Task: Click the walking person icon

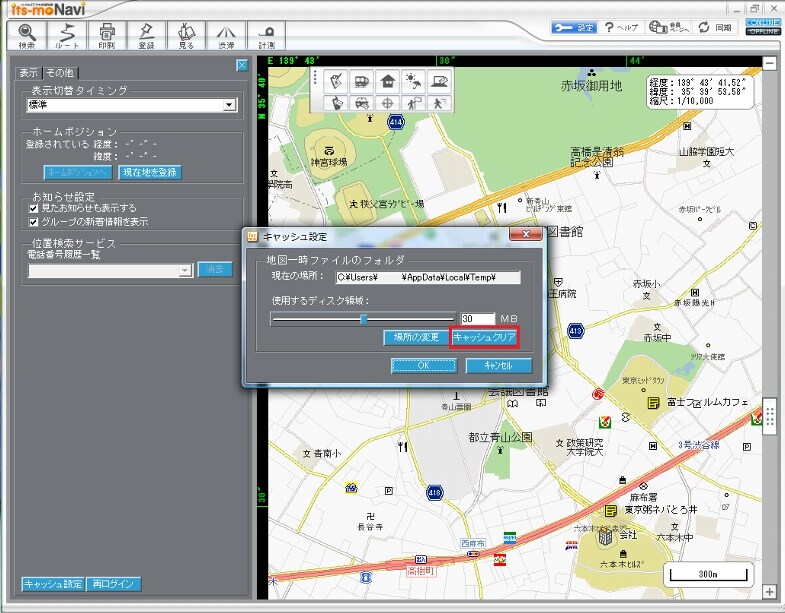Action: point(439,103)
